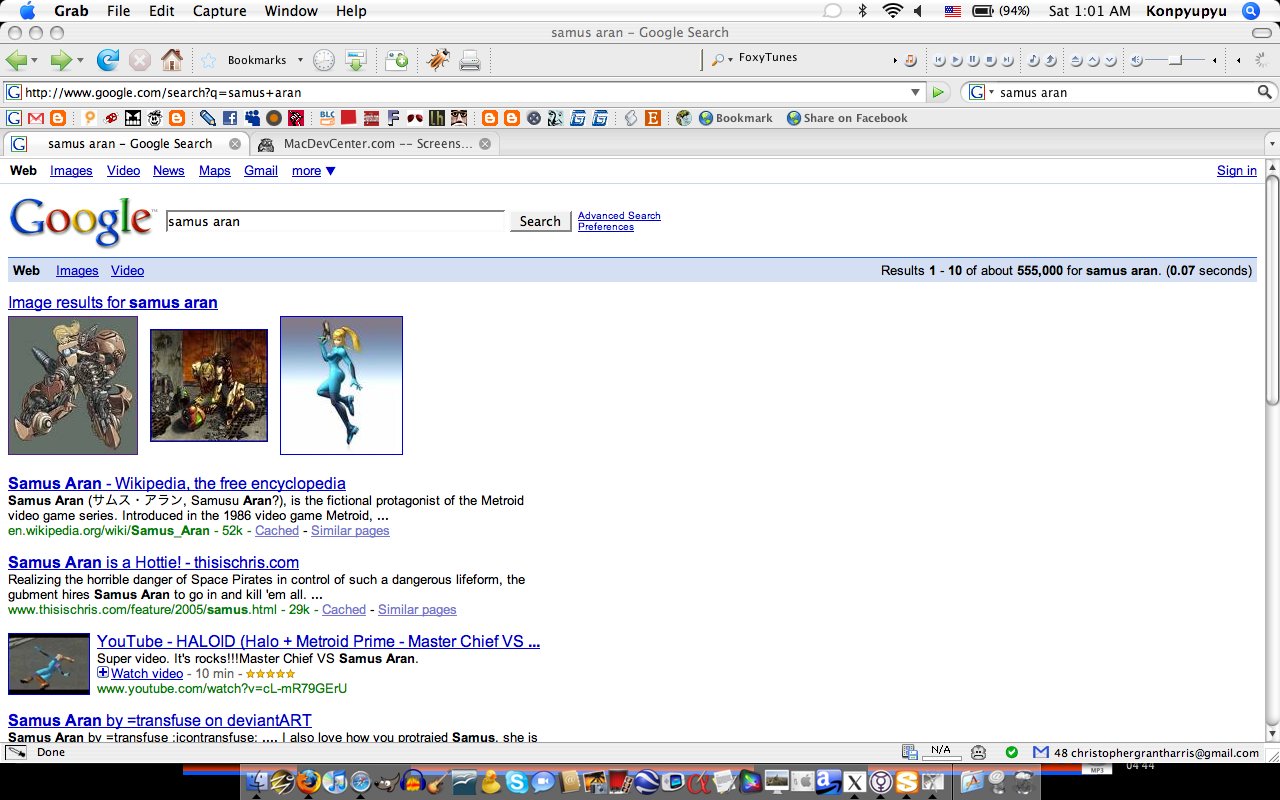This screenshot has height=800, width=1280.
Task: Expand the Watch video plus icon
Action: tap(103, 673)
